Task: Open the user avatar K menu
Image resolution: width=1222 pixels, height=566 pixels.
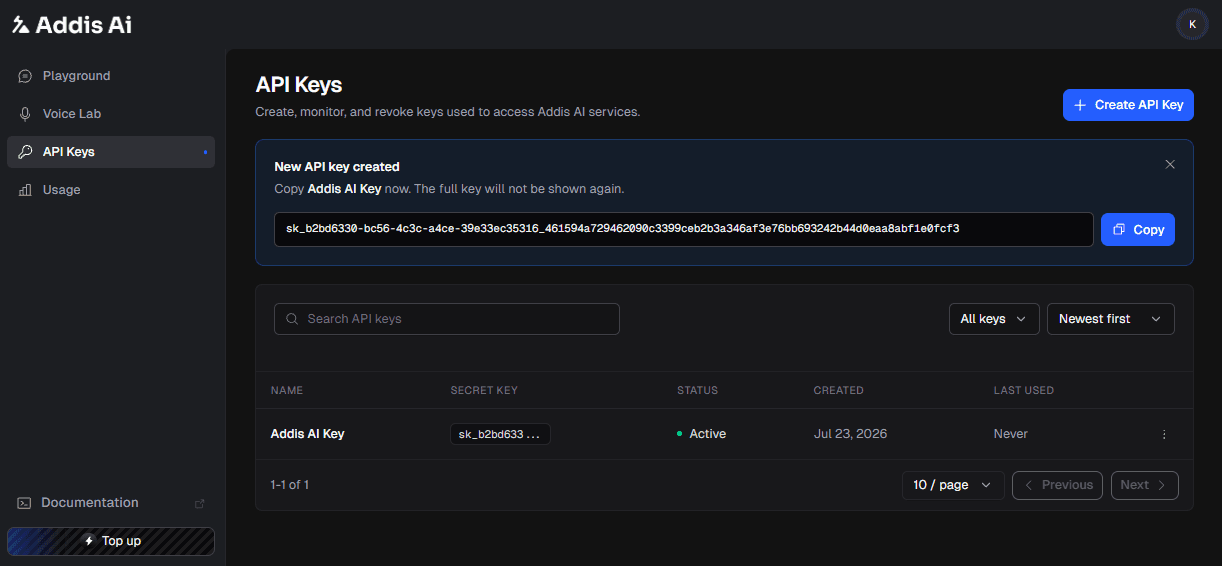Action: point(1192,24)
